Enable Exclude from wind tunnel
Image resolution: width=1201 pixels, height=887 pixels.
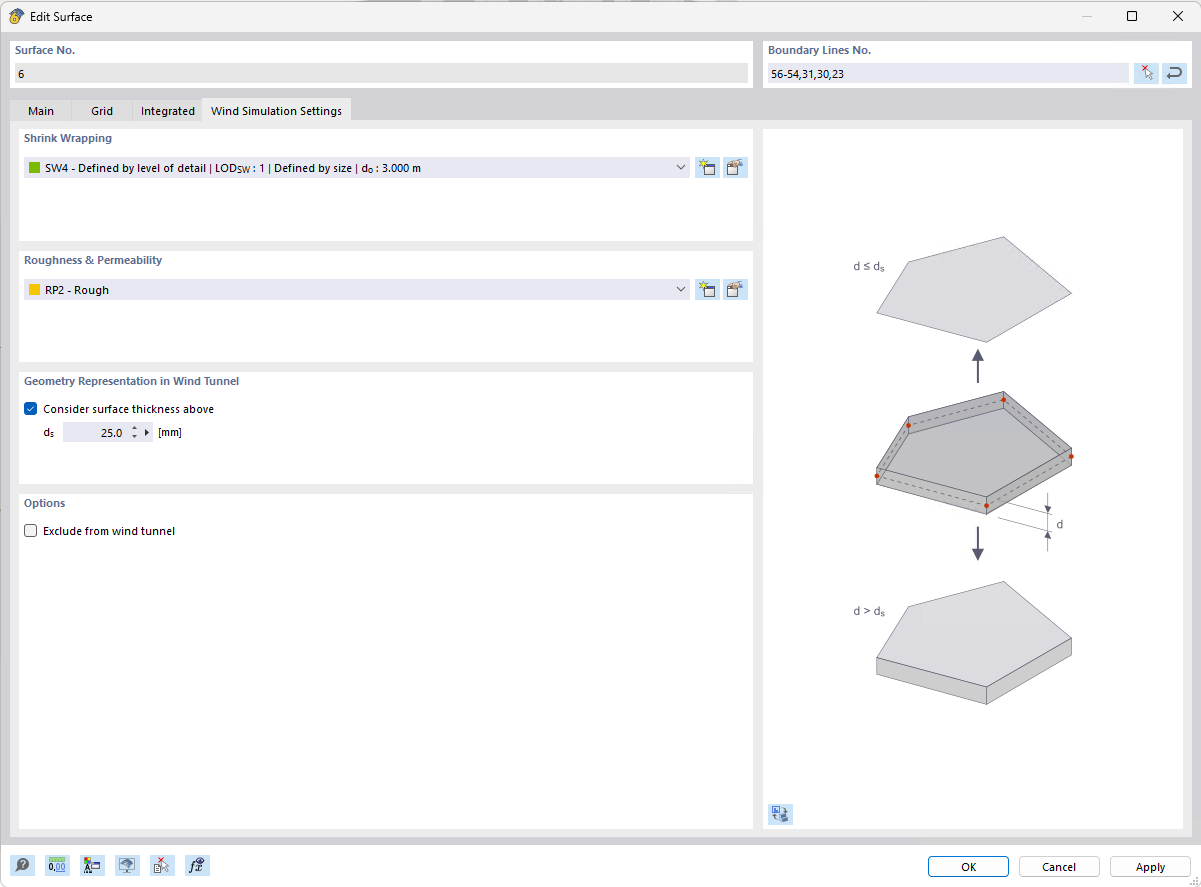tap(30, 530)
